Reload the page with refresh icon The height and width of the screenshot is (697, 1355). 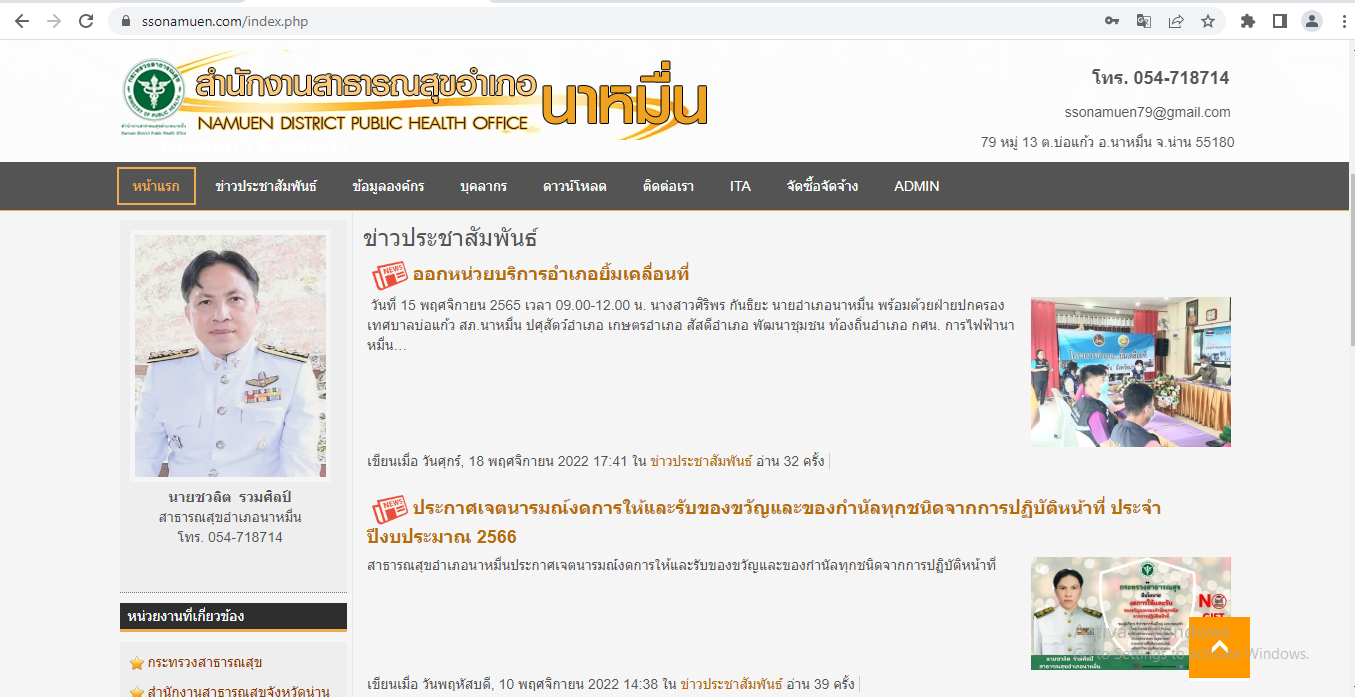pyautogui.click(x=86, y=21)
